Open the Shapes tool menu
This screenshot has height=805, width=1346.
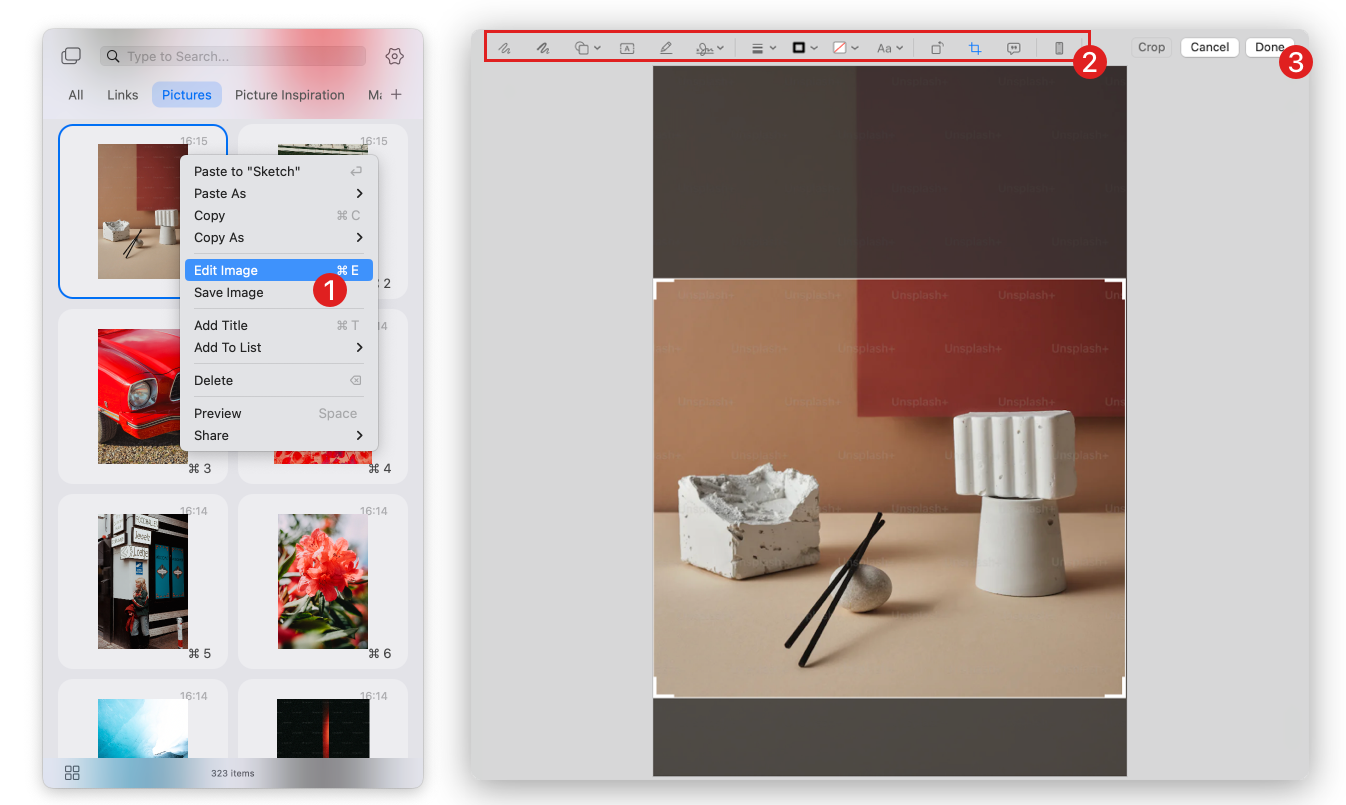point(587,47)
